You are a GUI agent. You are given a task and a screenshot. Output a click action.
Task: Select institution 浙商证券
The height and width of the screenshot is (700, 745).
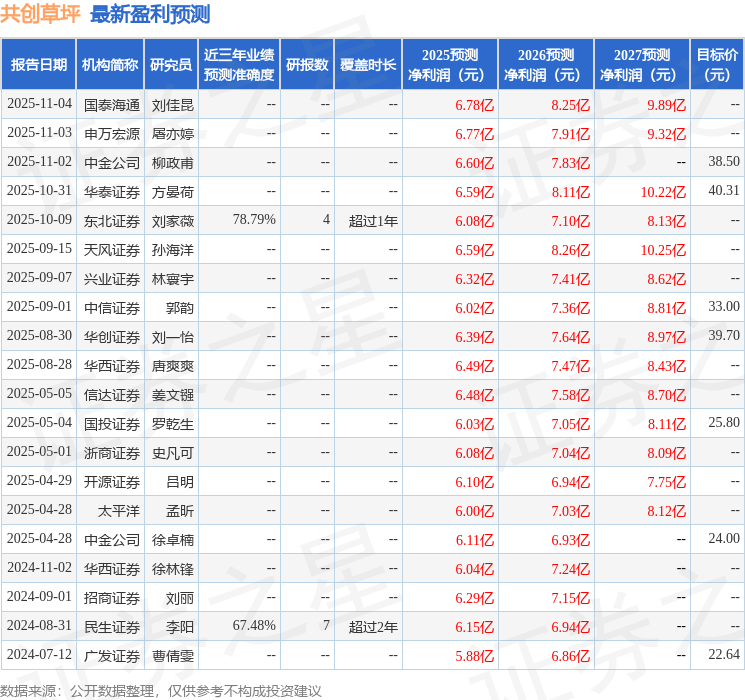112,453
